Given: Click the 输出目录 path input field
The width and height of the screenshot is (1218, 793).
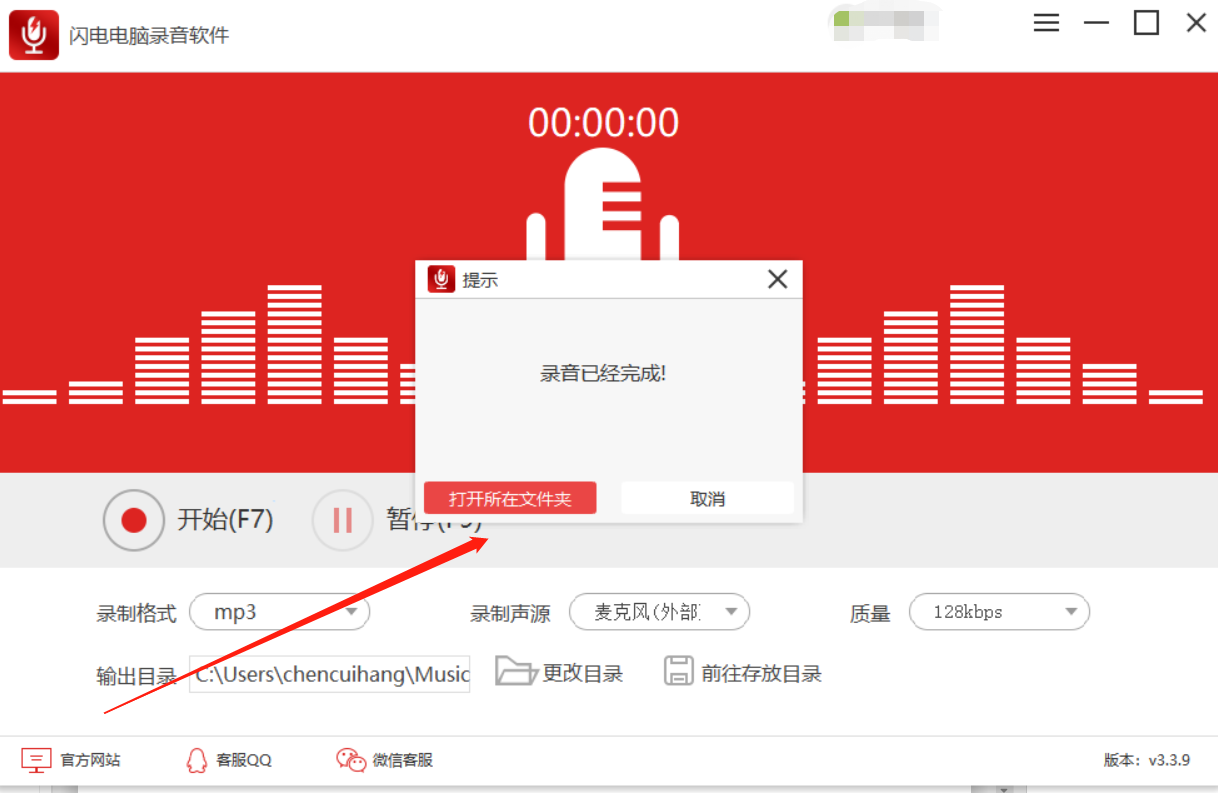Looking at the screenshot, I should 330,674.
